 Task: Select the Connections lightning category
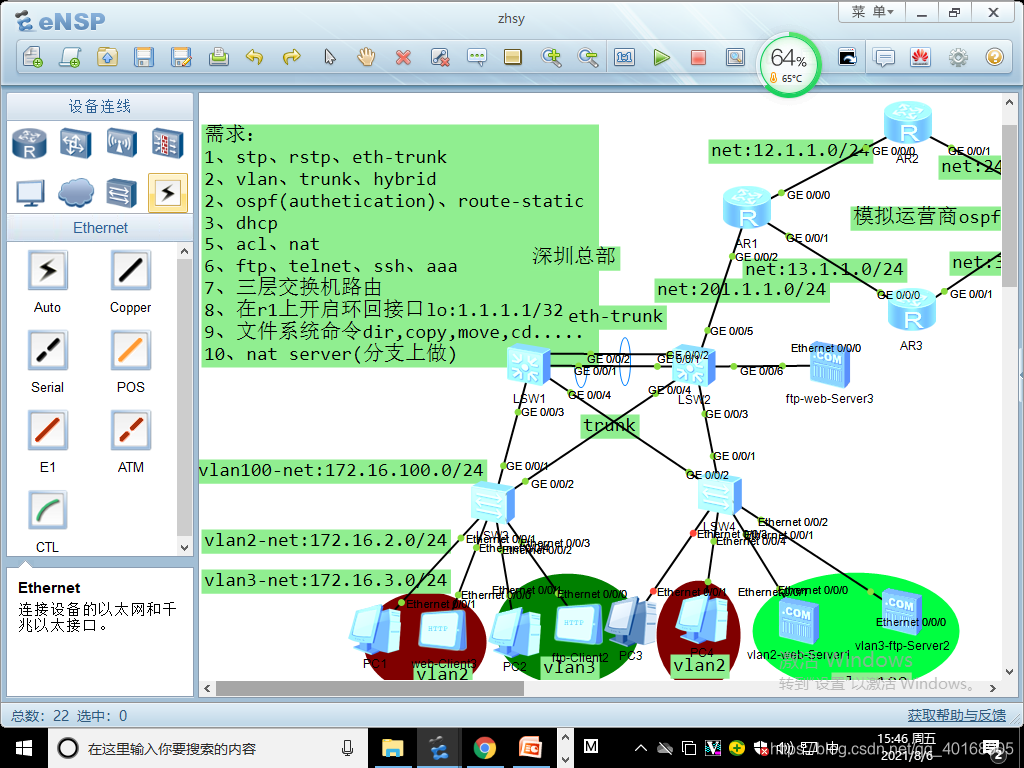168,193
